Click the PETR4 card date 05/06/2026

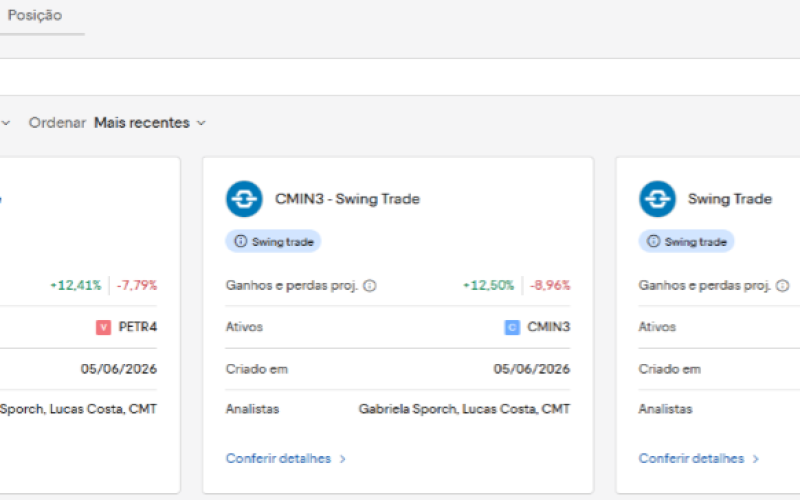pos(119,369)
